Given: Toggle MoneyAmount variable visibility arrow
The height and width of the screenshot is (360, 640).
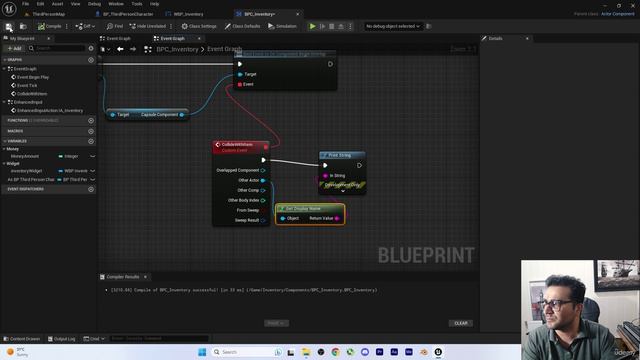Looking at the screenshot, I should (x=93, y=156).
